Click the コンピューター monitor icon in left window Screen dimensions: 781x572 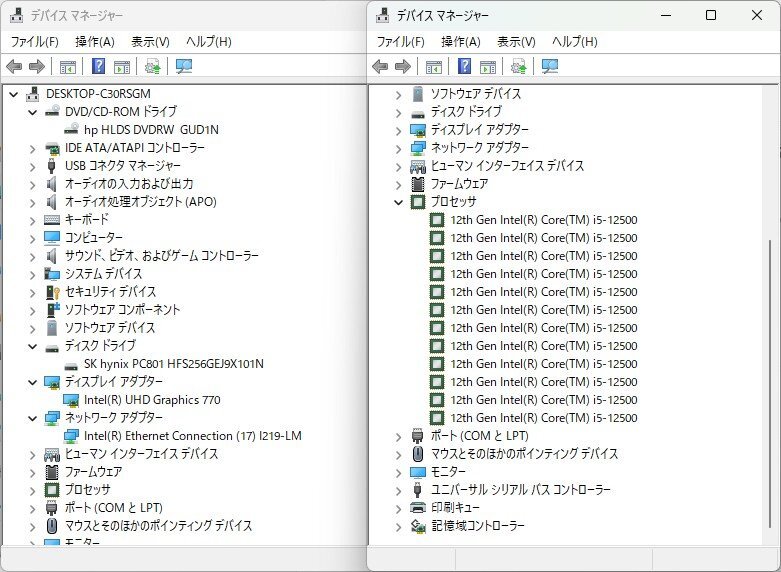pos(52,238)
